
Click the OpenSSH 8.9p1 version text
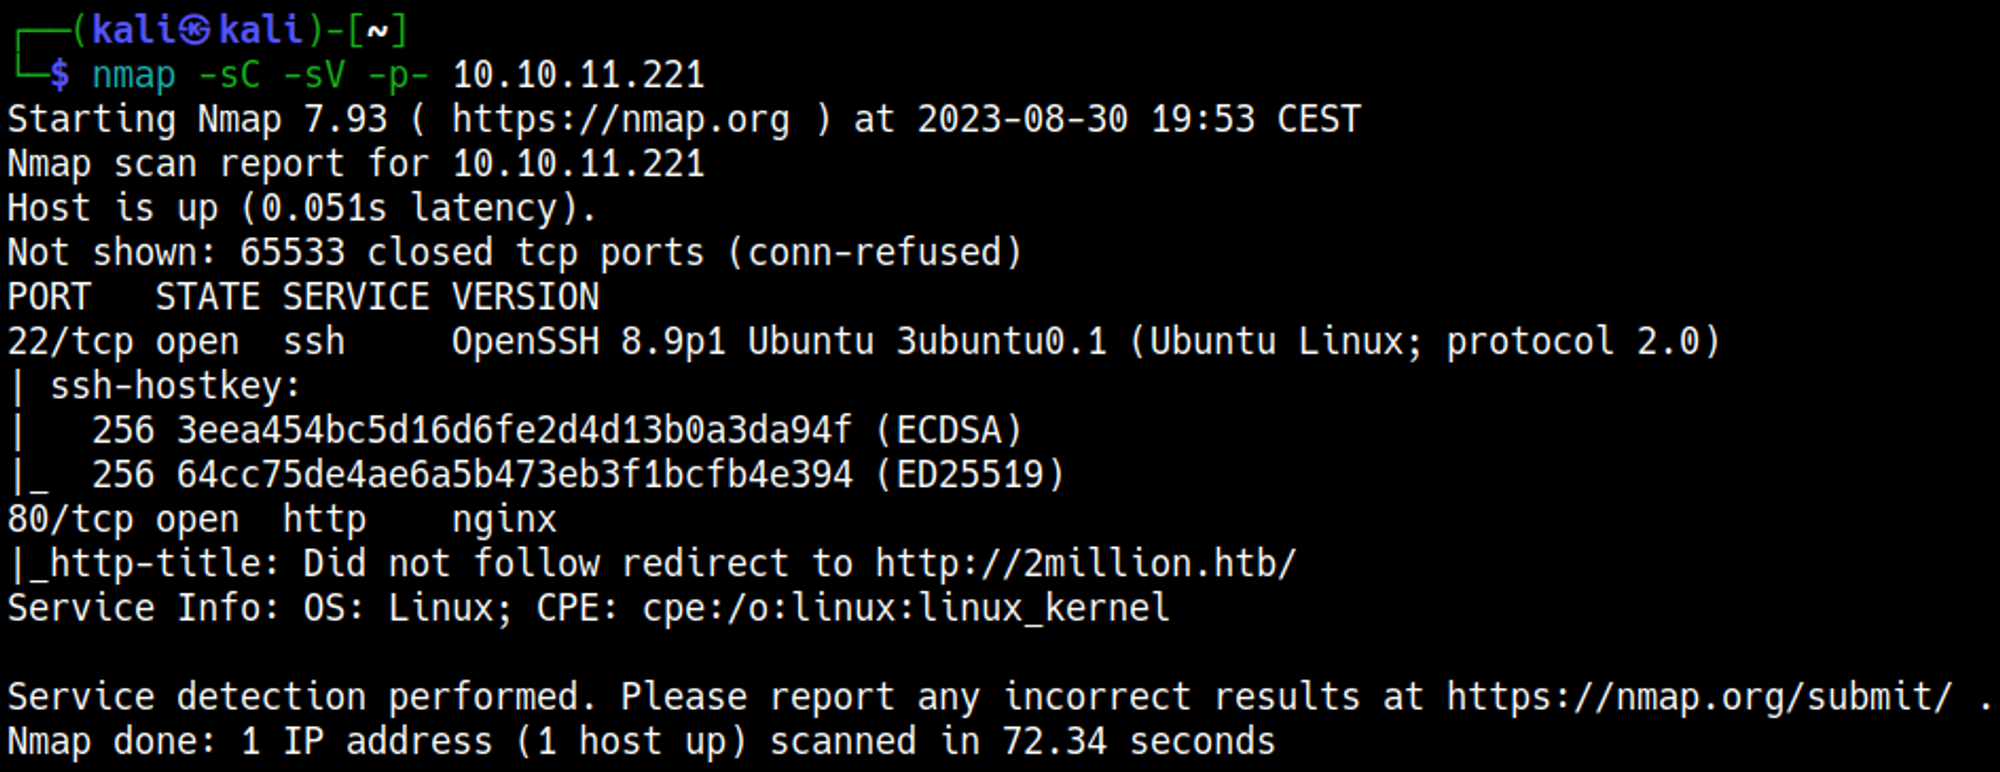(588, 342)
